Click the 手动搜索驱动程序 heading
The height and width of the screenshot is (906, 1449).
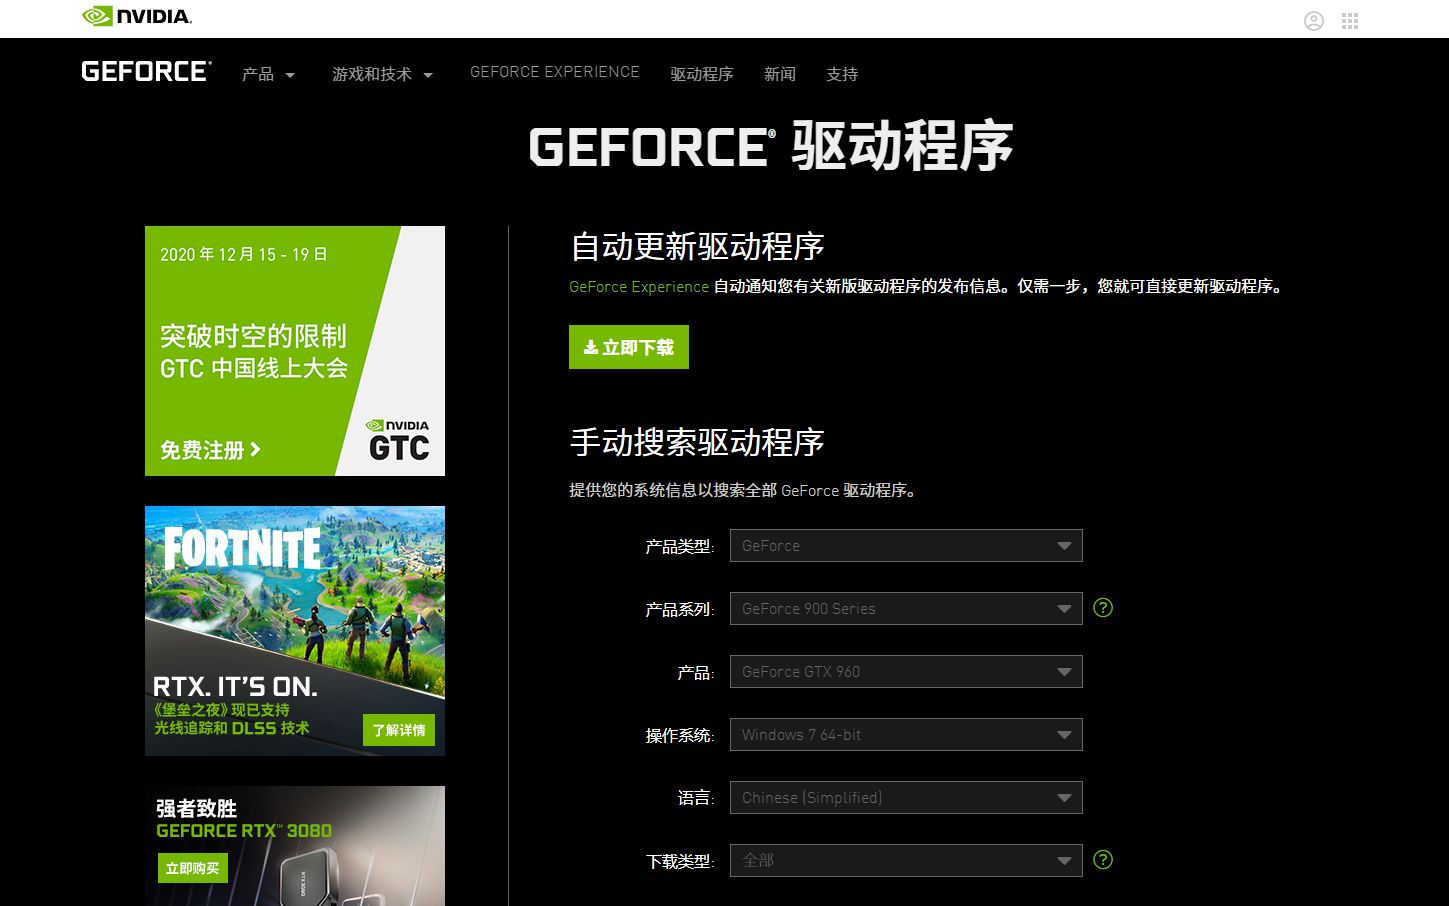[x=697, y=442]
